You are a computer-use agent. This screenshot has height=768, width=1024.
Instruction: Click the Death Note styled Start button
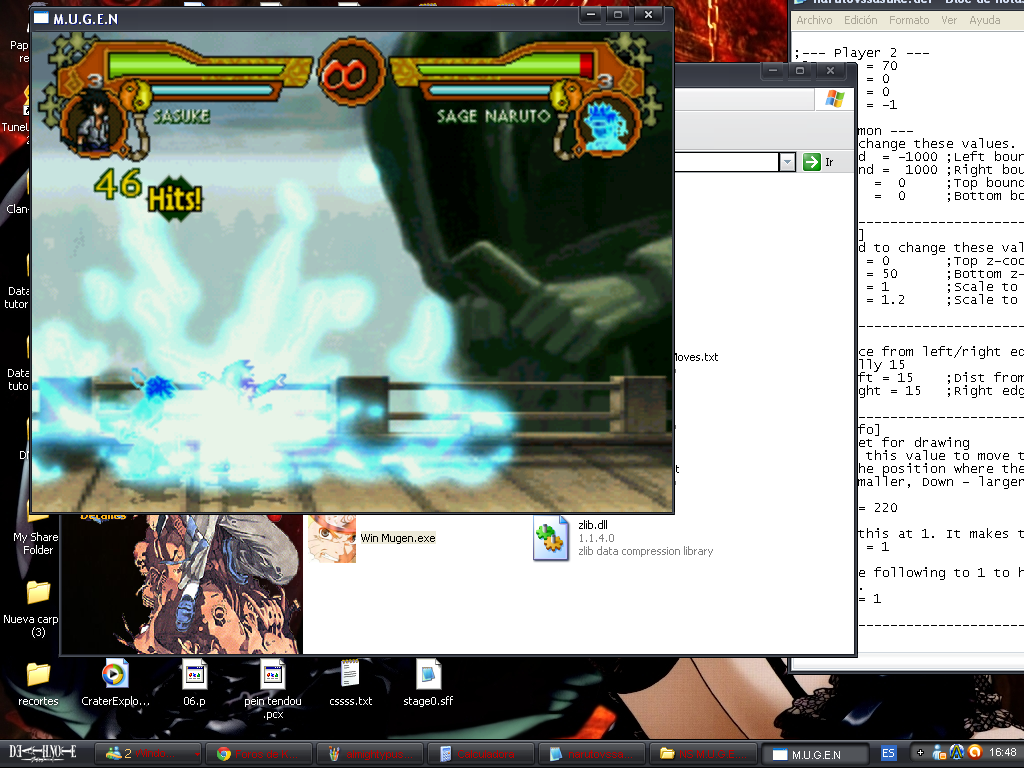pyautogui.click(x=44, y=753)
